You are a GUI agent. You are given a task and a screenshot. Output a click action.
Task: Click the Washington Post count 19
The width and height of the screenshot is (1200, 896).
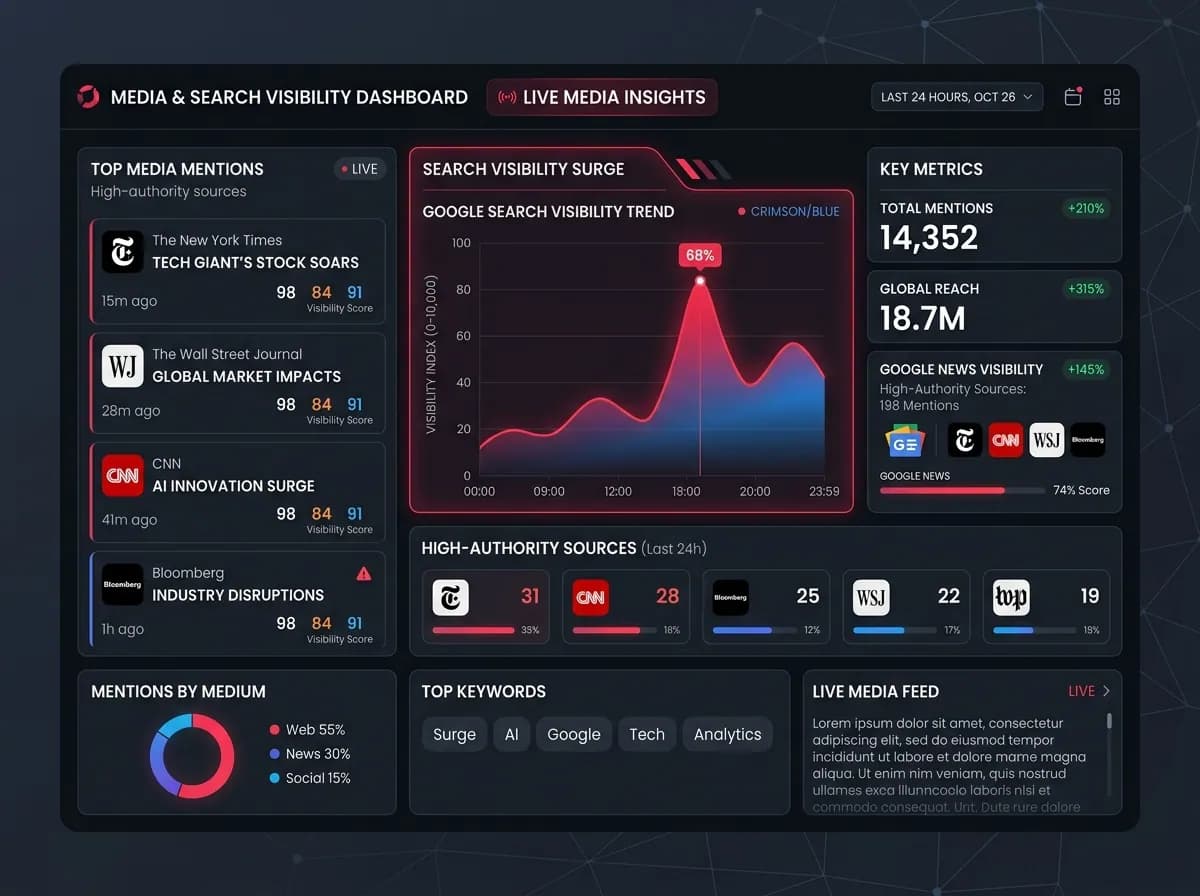1090,596
